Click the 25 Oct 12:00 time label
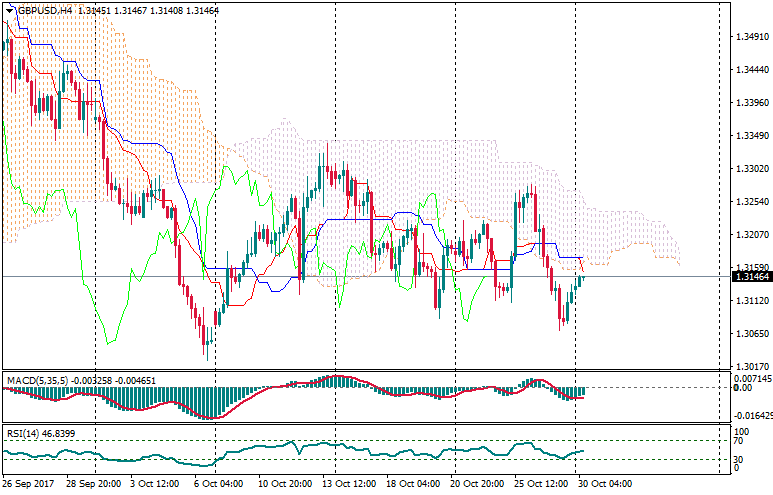Screen dimensions: 773x495 point(541,484)
